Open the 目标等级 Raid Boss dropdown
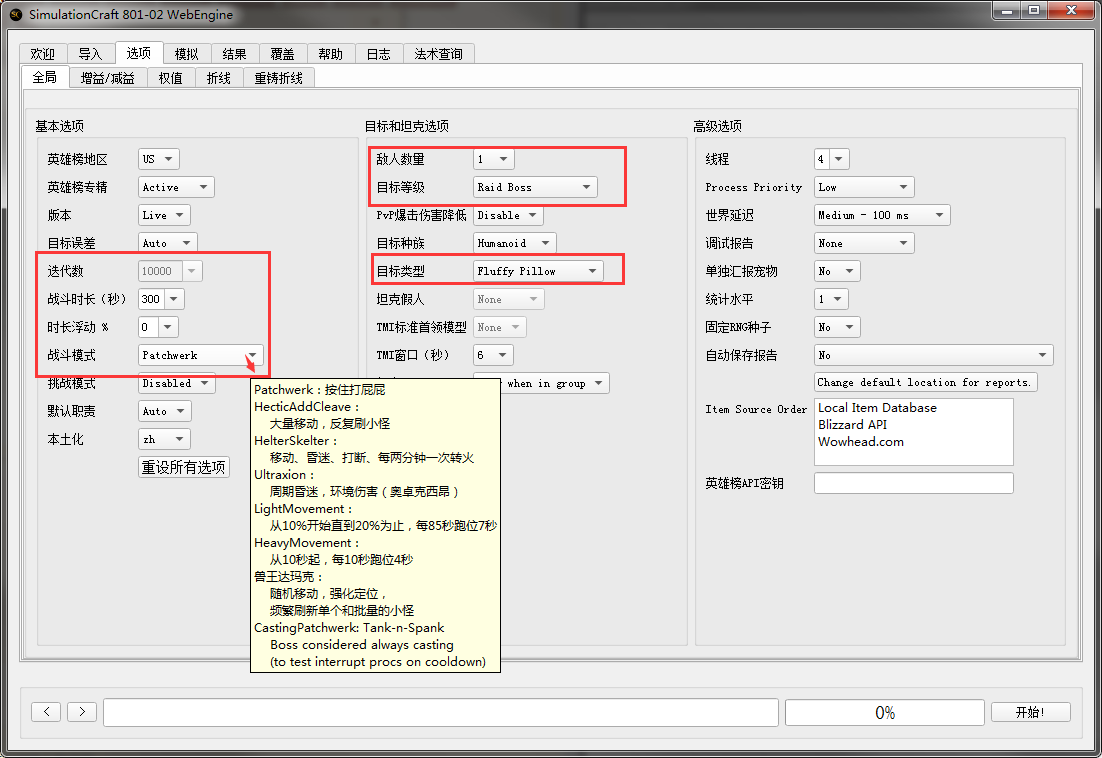Image resolution: width=1102 pixels, height=758 pixels. click(x=535, y=187)
